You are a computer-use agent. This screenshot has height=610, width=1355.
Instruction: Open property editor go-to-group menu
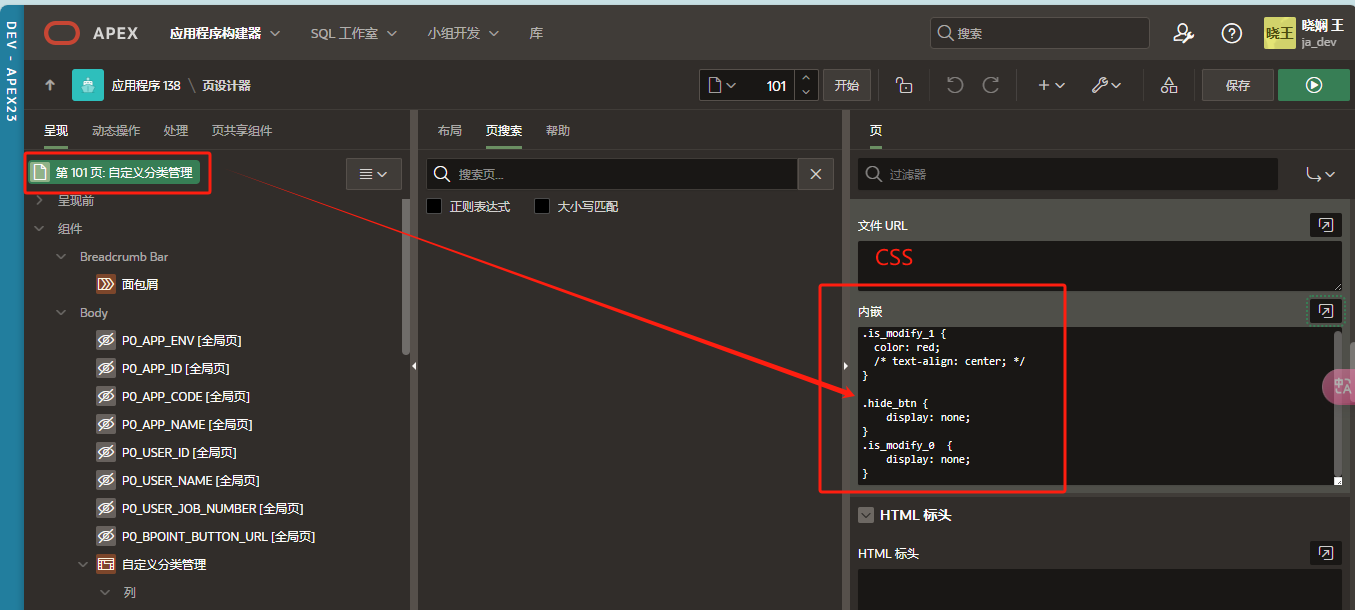1320,174
